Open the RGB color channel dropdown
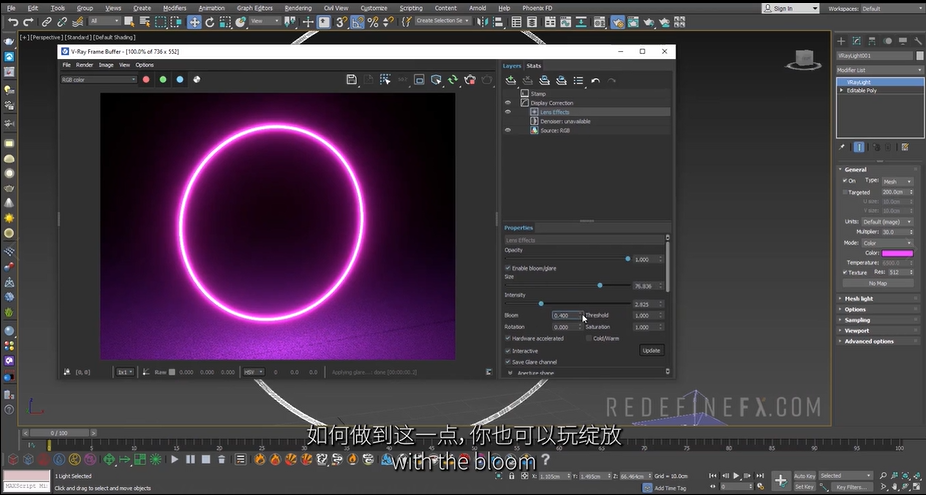Viewport: 926px width, 495px height. click(99, 80)
